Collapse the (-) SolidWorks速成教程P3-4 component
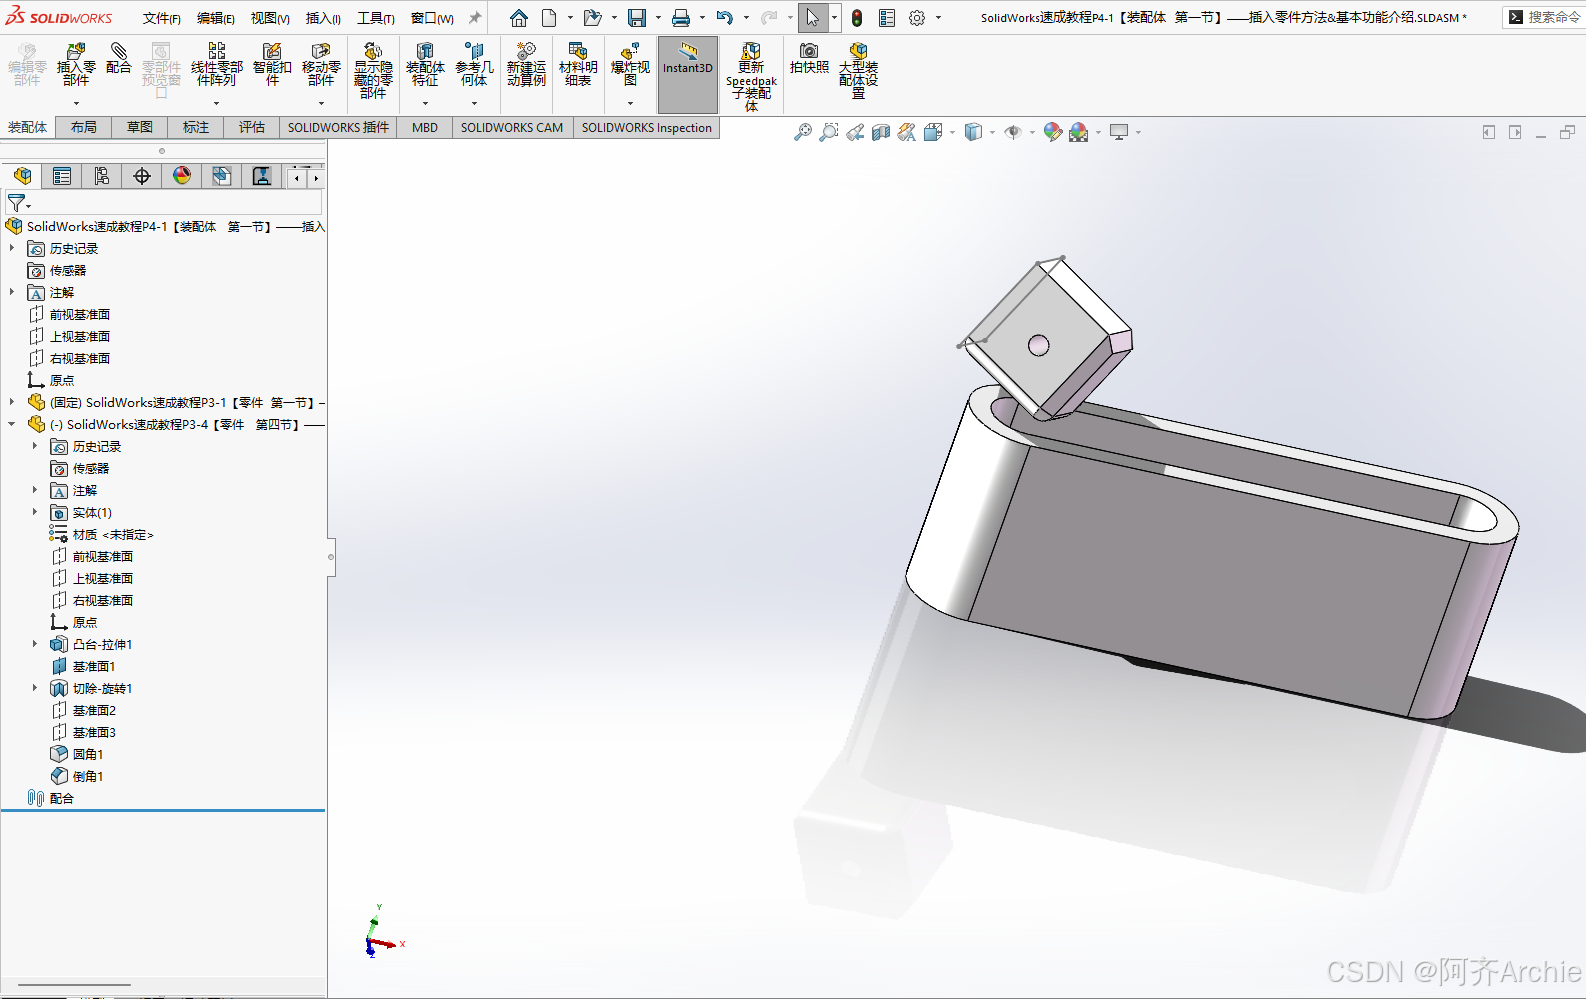Viewport: 1586px width, 999px height. click(x=12, y=424)
